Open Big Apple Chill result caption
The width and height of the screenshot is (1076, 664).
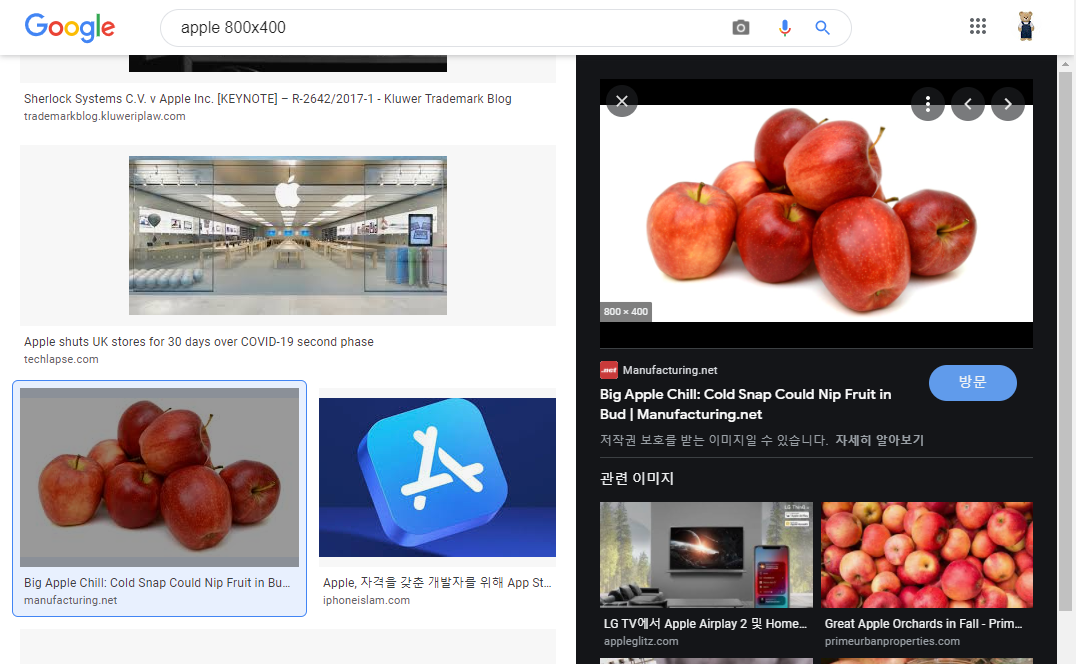(x=157, y=582)
